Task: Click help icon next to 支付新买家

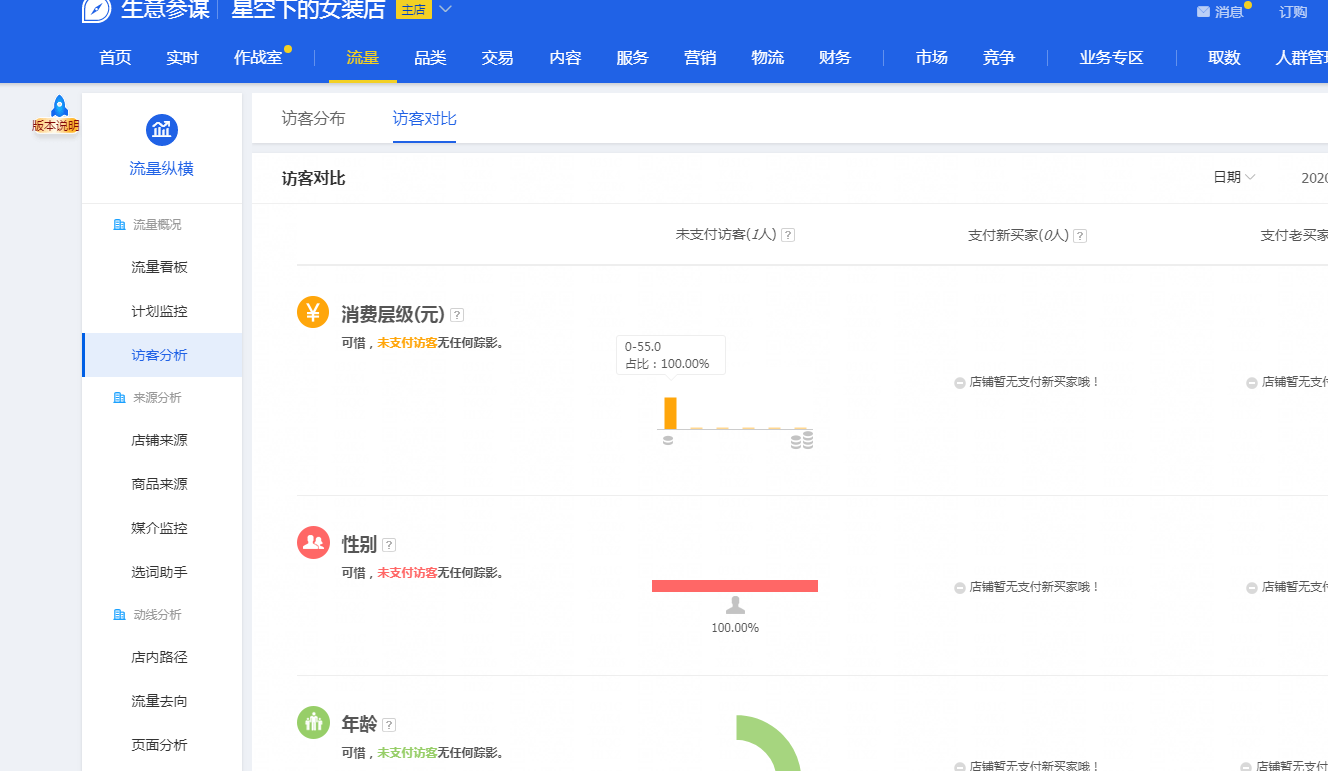Action: coord(1080,236)
